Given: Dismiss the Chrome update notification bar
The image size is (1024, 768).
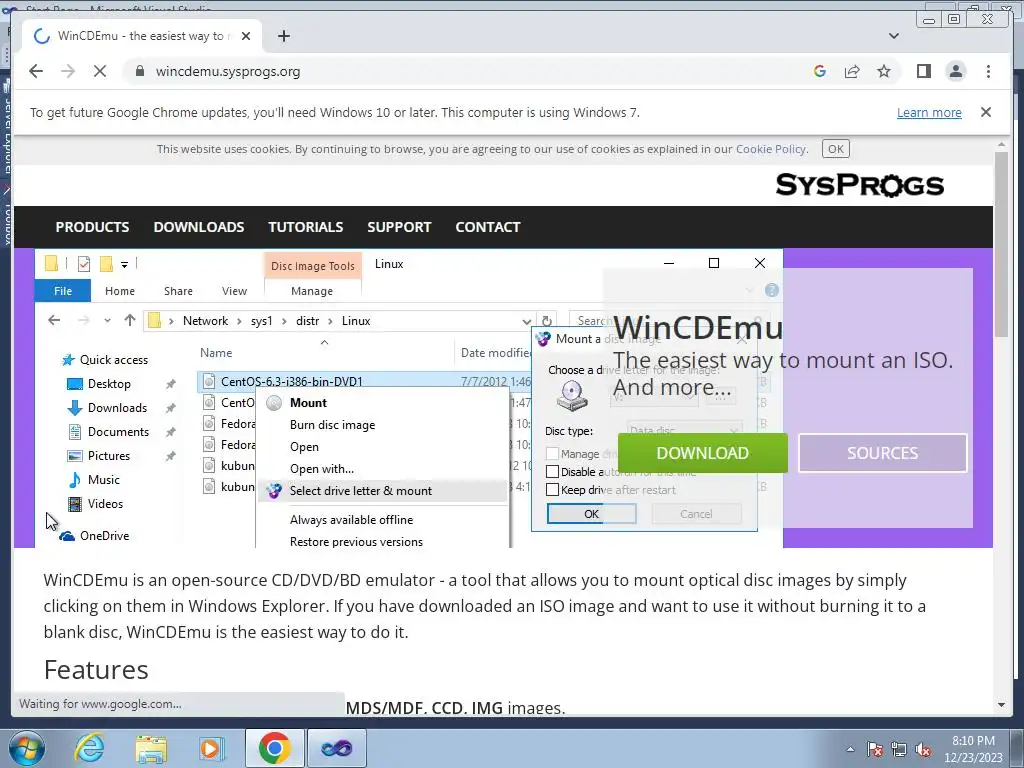Looking at the screenshot, I should [985, 112].
